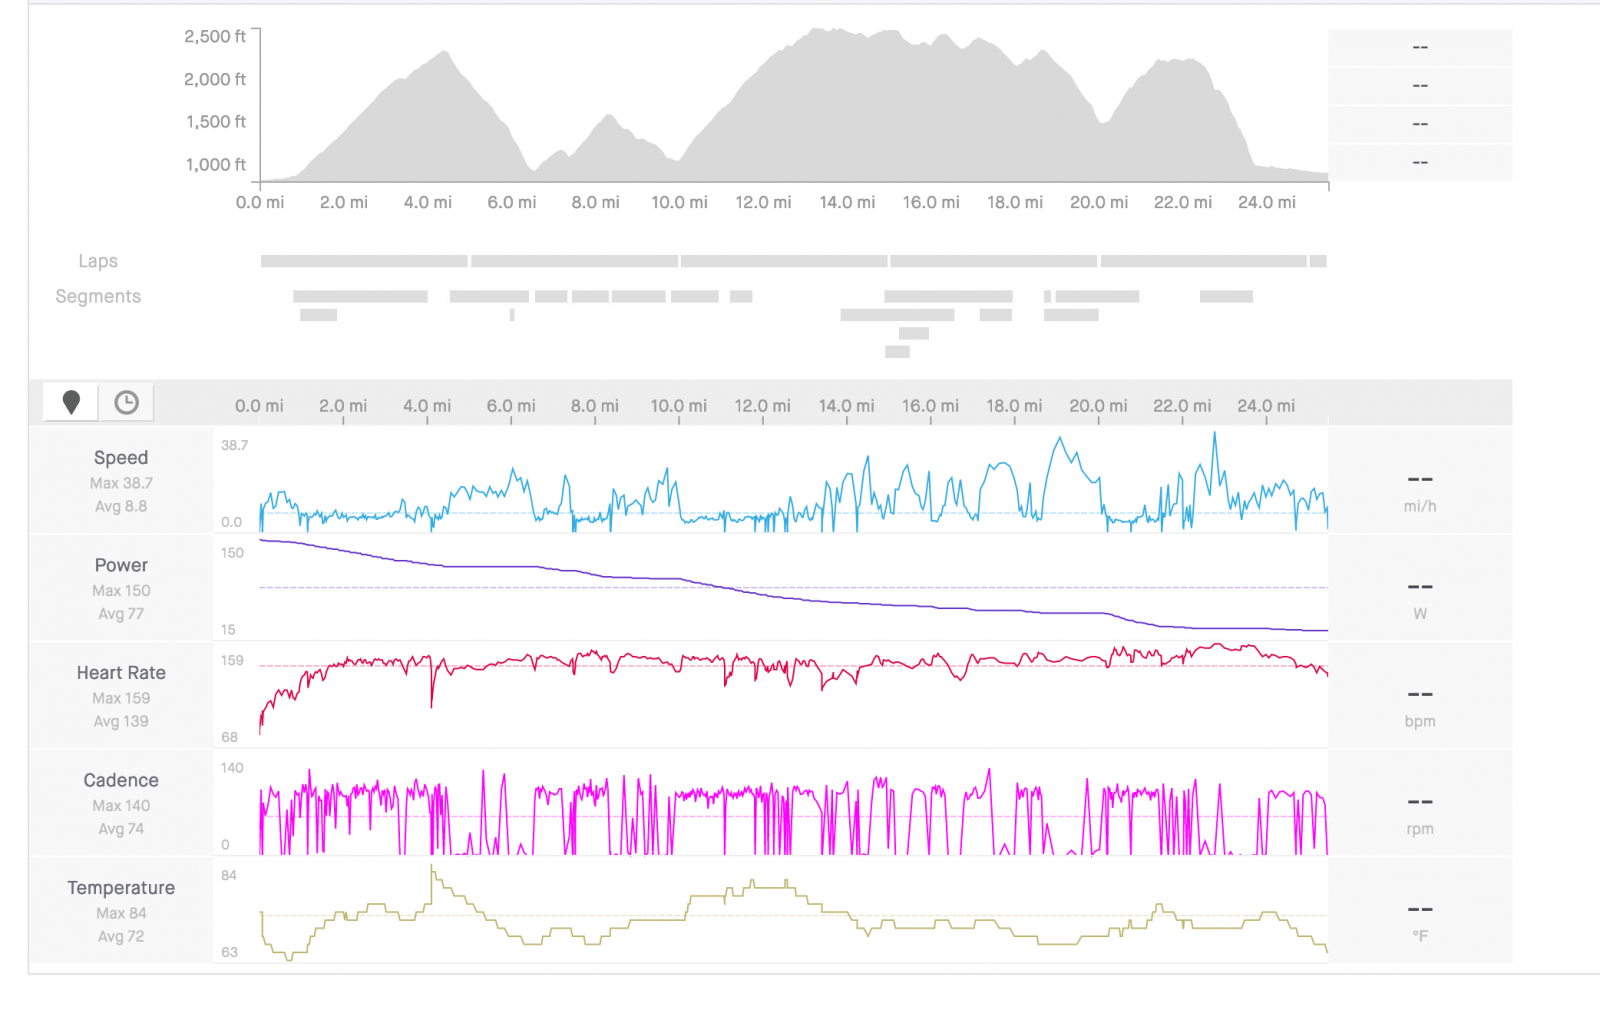The height and width of the screenshot is (1020, 1600).
Task: Select the Power chart label
Action: [121, 565]
